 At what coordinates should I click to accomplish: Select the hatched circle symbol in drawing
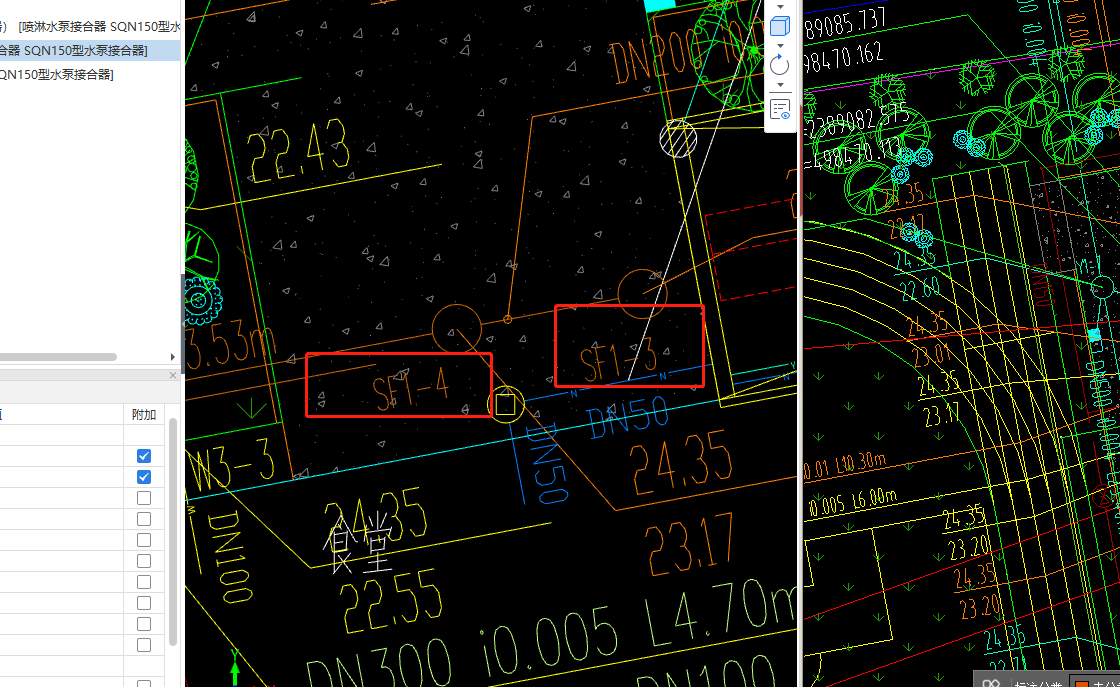[678, 139]
